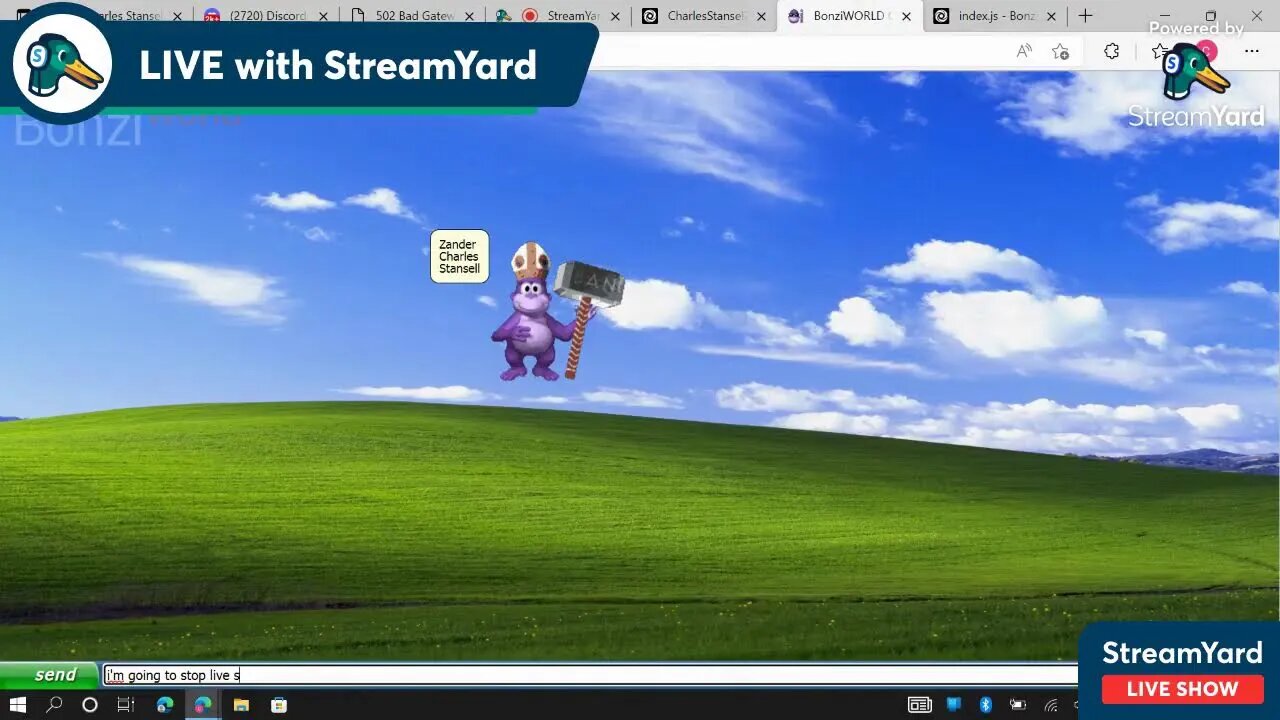
Task: Switch to the index.js tab
Action: coord(995,16)
